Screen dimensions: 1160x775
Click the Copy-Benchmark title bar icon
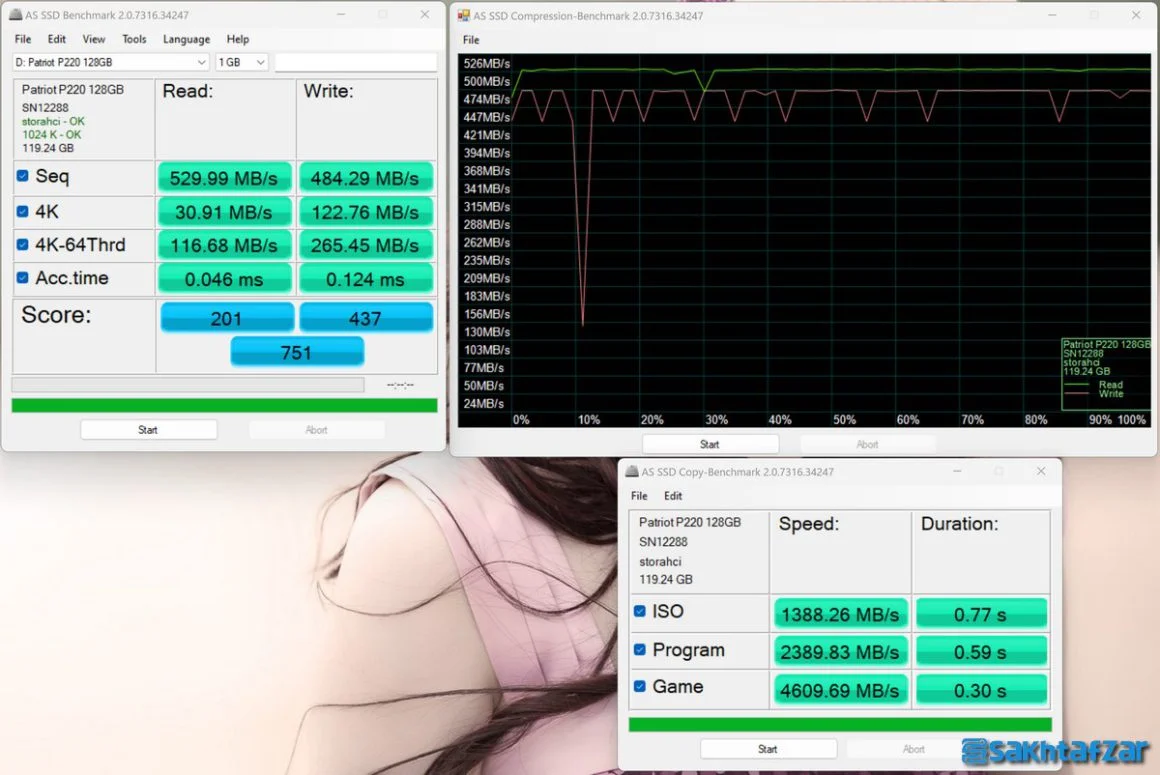[632, 471]
